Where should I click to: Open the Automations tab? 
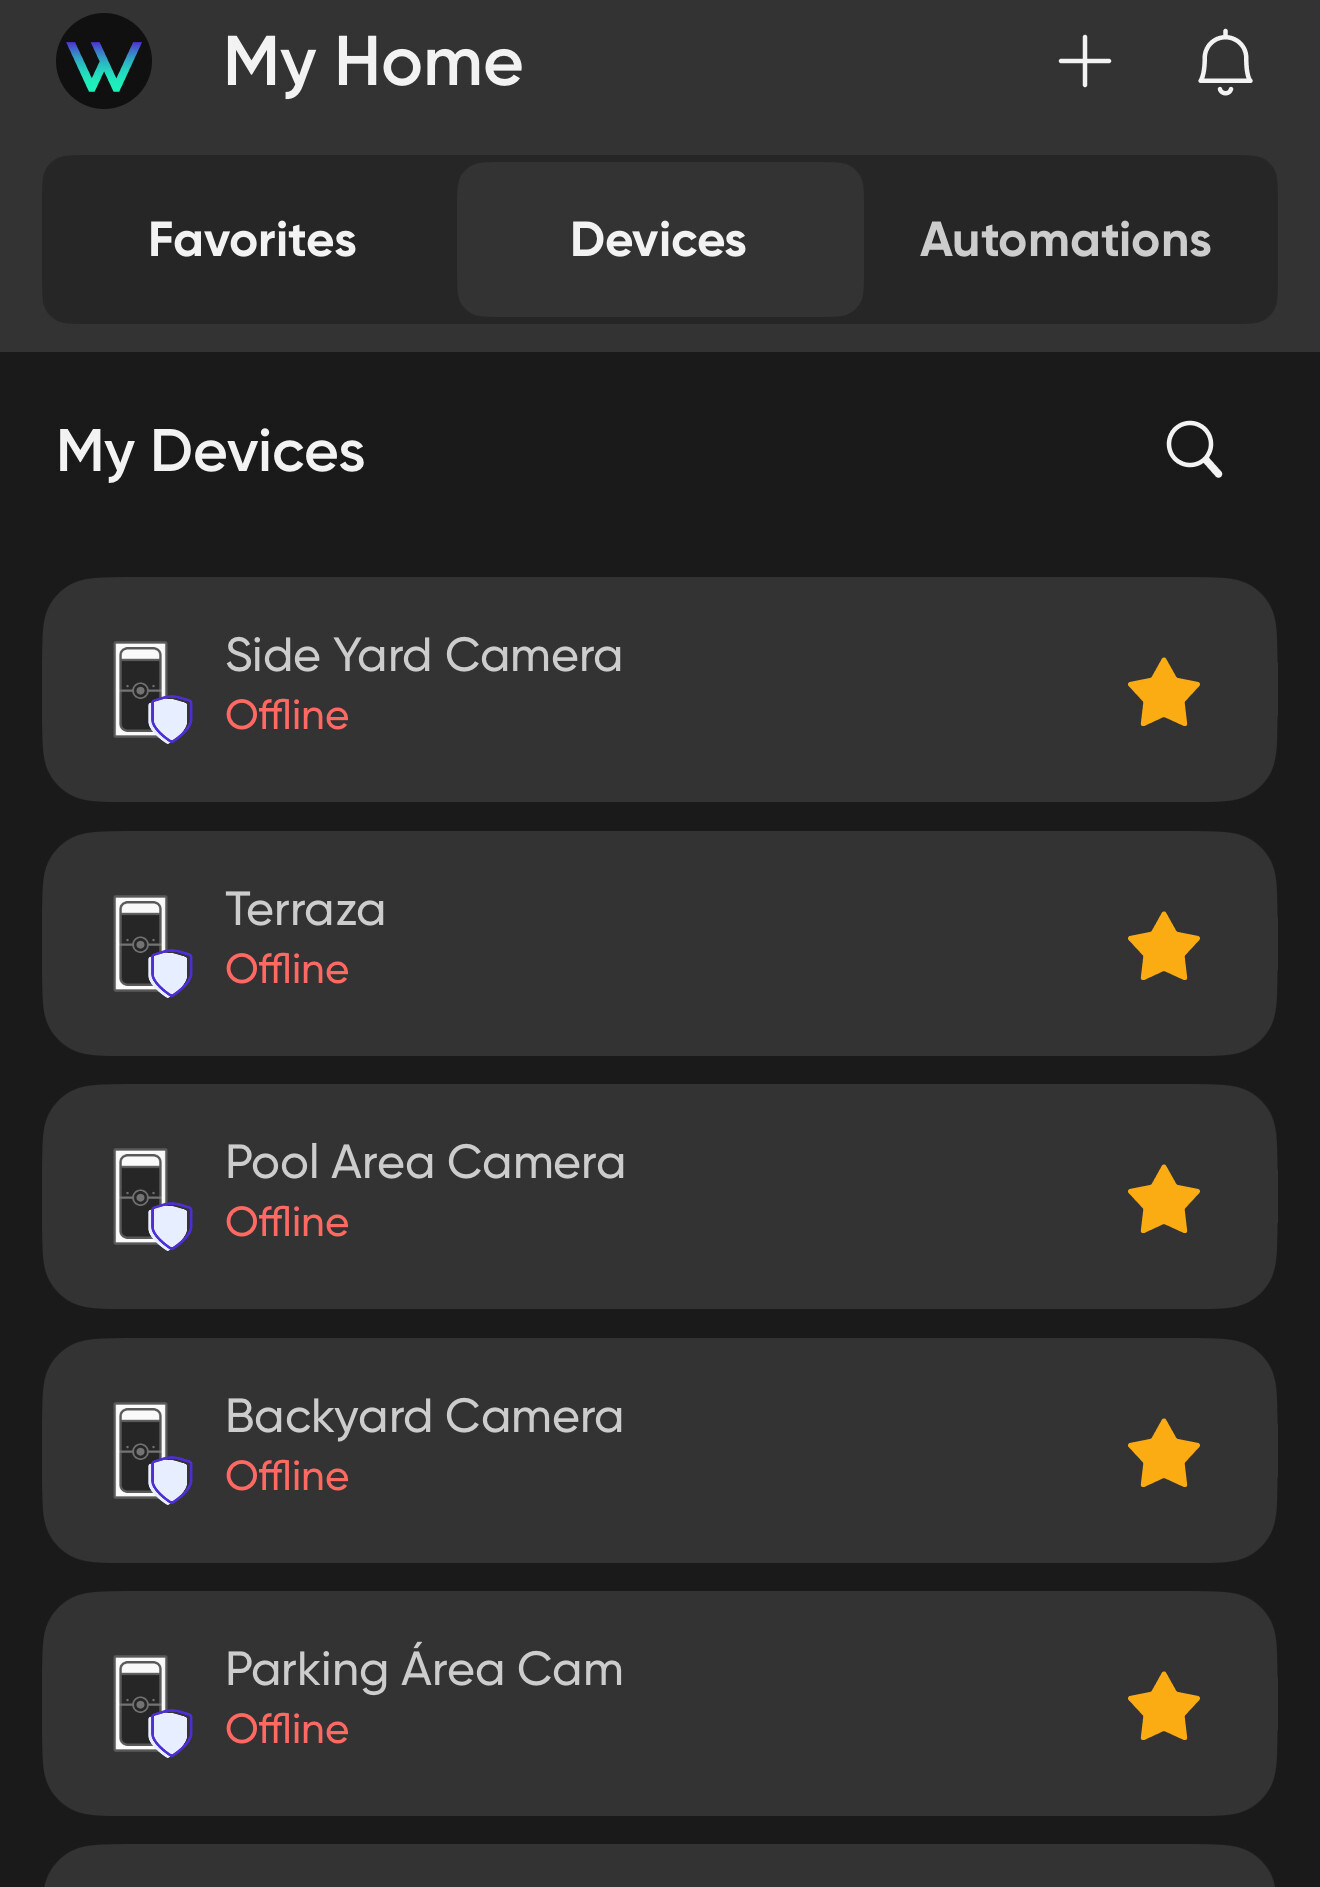1066,240
